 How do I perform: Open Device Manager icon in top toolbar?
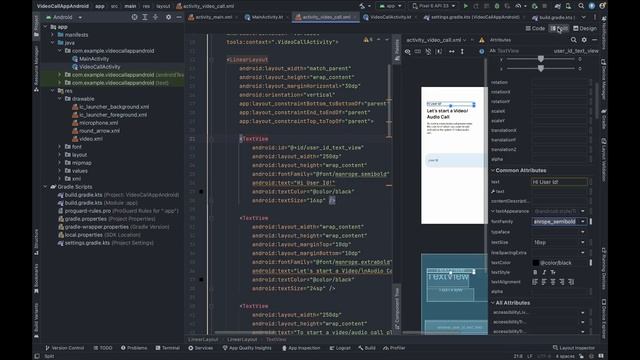pos(568,6)
